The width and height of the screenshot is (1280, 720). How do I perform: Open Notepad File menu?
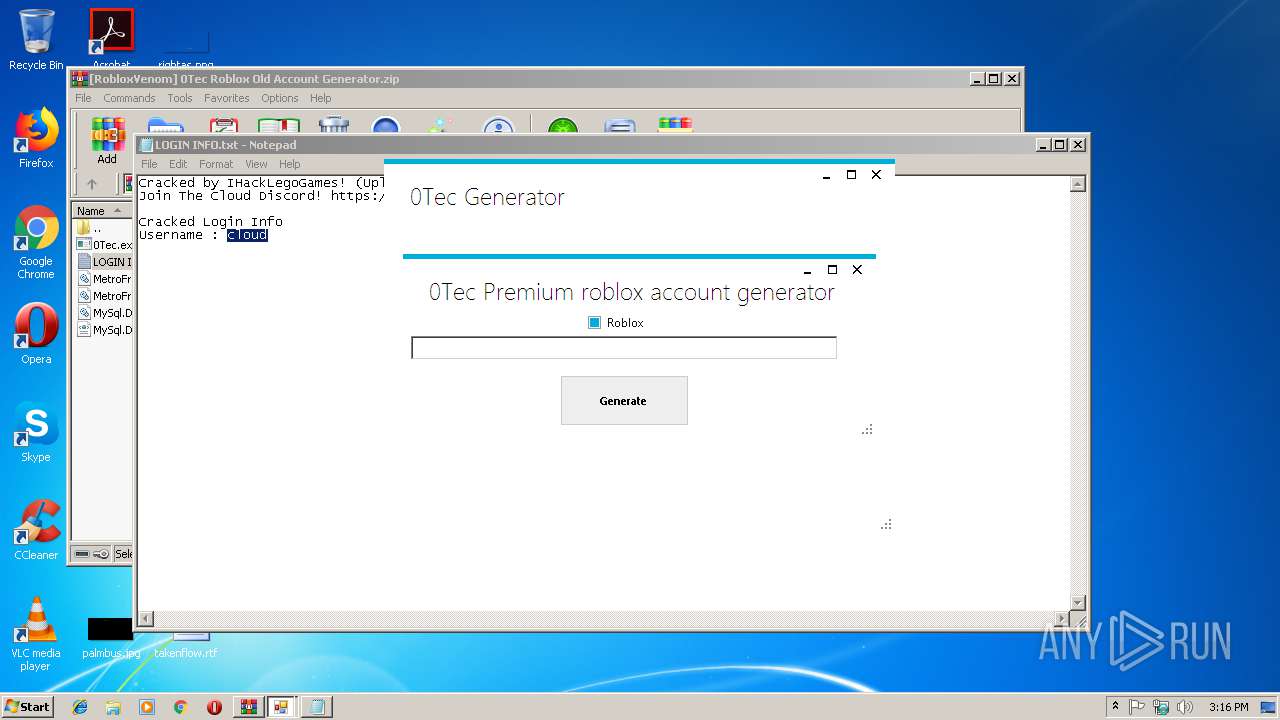pyautogui.click(x=149, y=164)
